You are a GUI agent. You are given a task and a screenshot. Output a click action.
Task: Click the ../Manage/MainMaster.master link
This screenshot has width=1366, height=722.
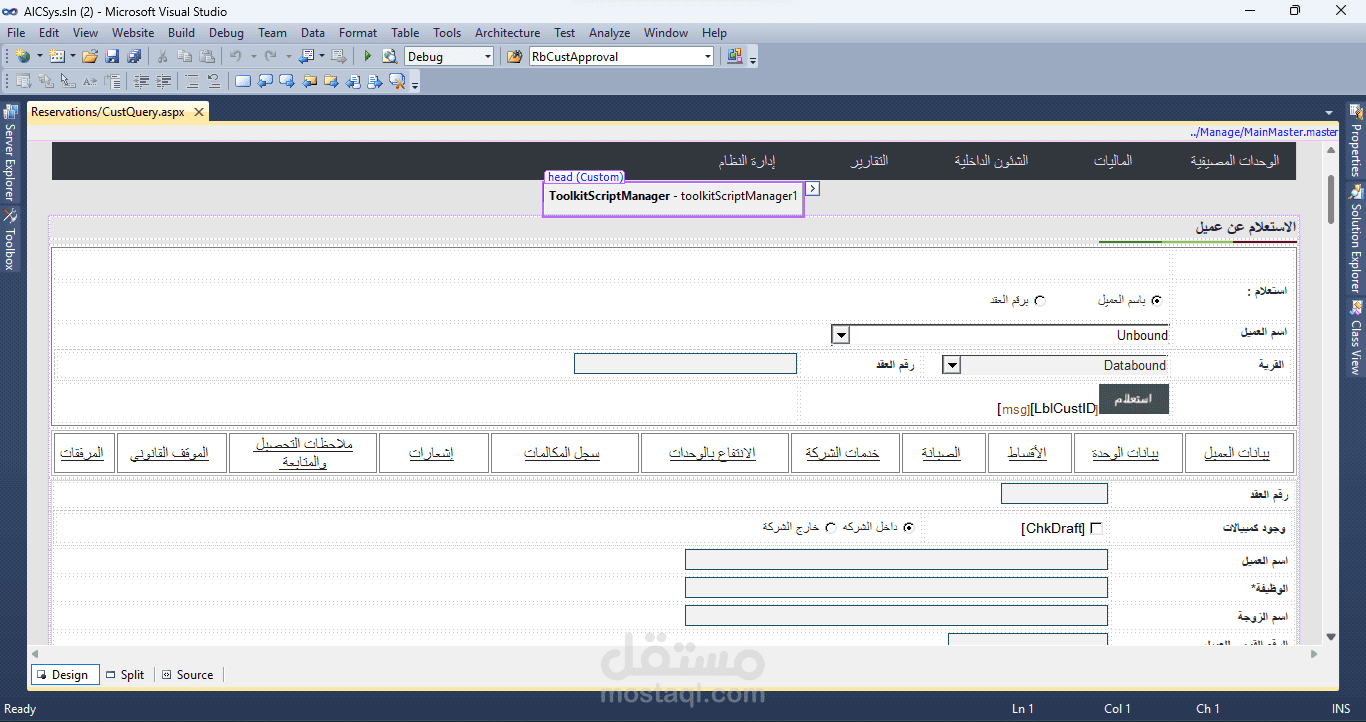click(1264, 132)
